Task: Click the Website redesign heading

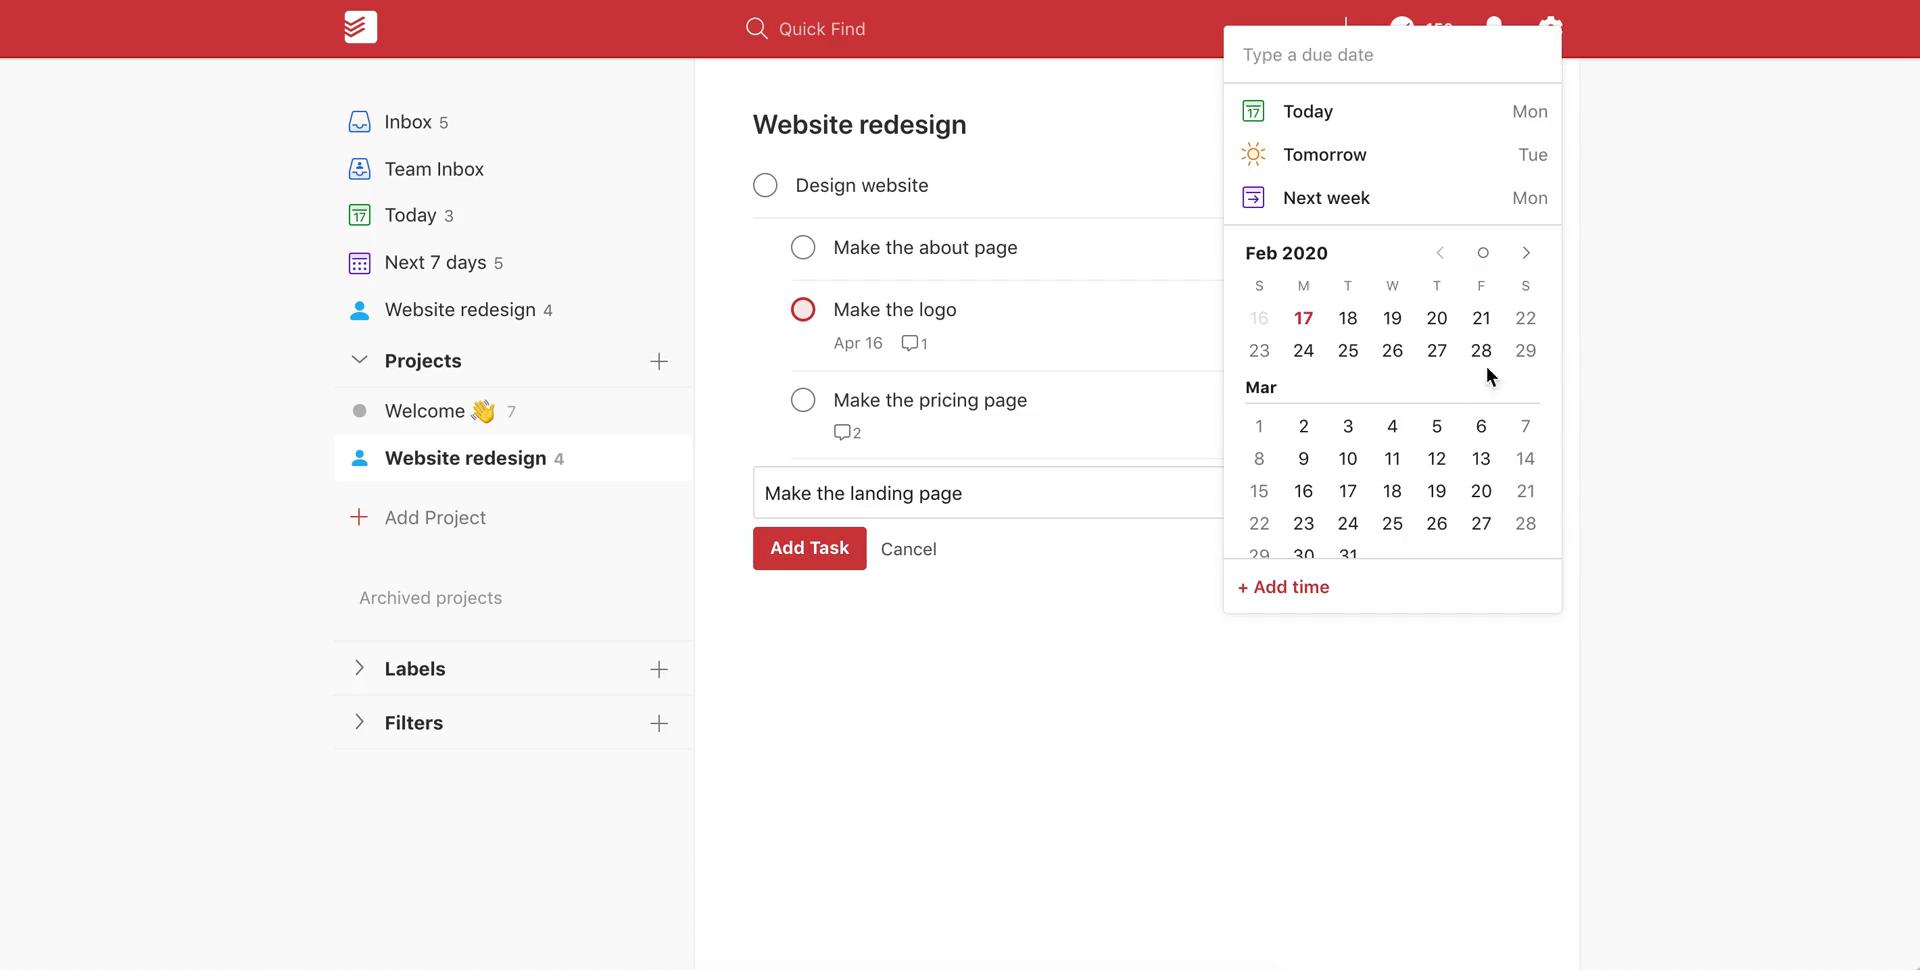Action: point(859,125)
